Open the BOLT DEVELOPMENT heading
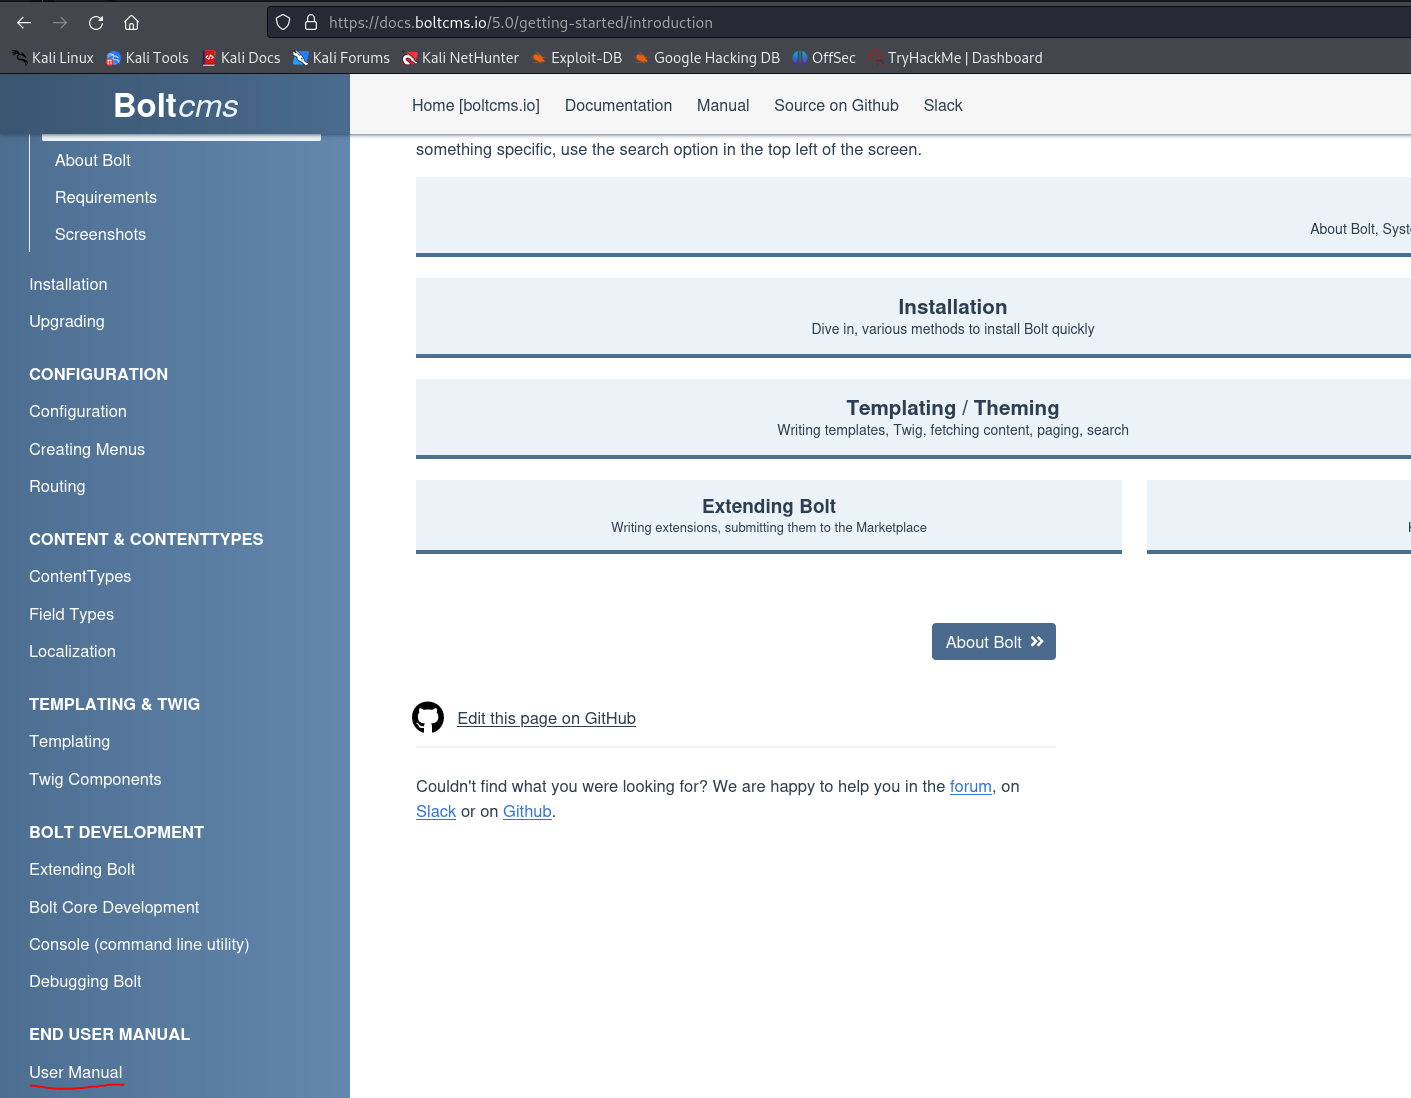 click(x=116, y=832)
